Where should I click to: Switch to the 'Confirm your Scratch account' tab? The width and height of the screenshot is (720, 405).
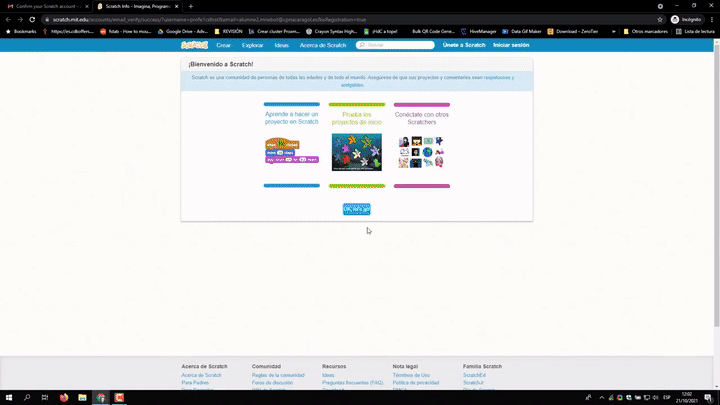click(x=45, y=6)
